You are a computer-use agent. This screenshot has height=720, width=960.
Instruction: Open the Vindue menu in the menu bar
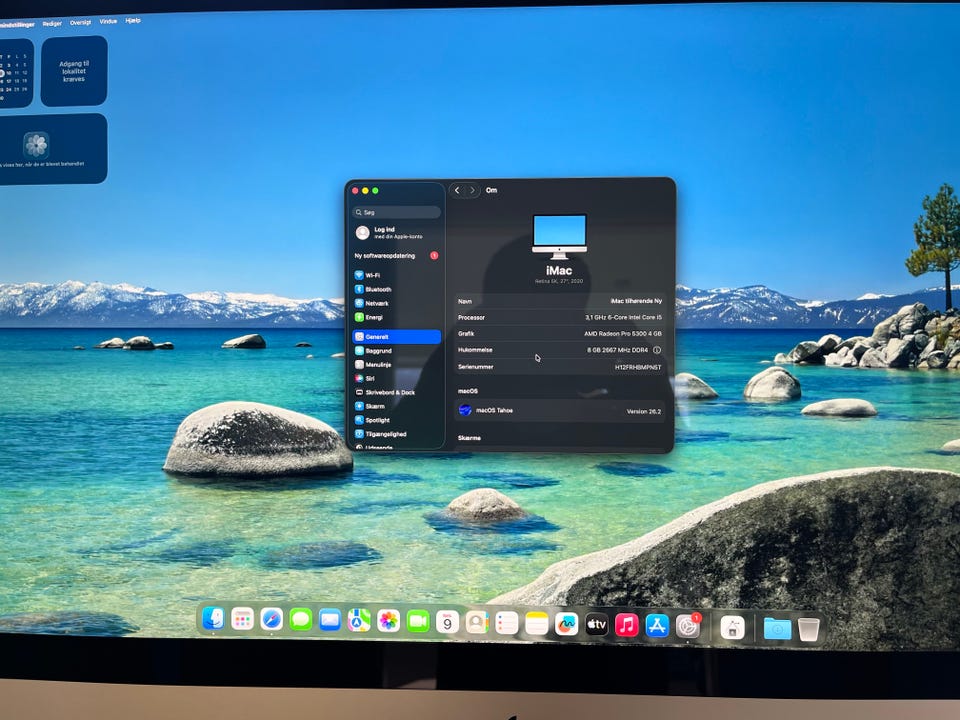coord(108,21)
